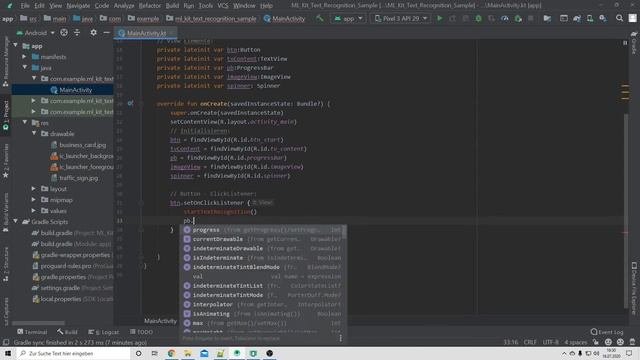
Task: Collapse the drawable folder
Action: [x=34, y=133]
